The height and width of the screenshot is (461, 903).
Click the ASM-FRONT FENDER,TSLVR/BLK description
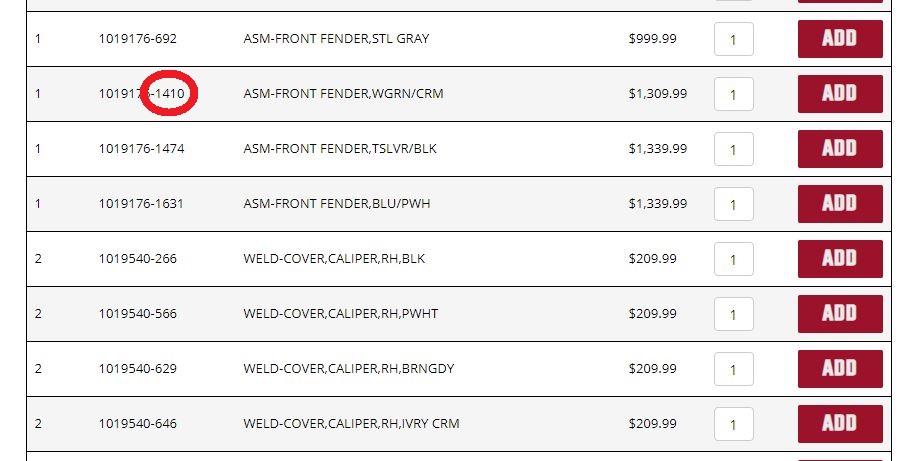tap(340, 149)
